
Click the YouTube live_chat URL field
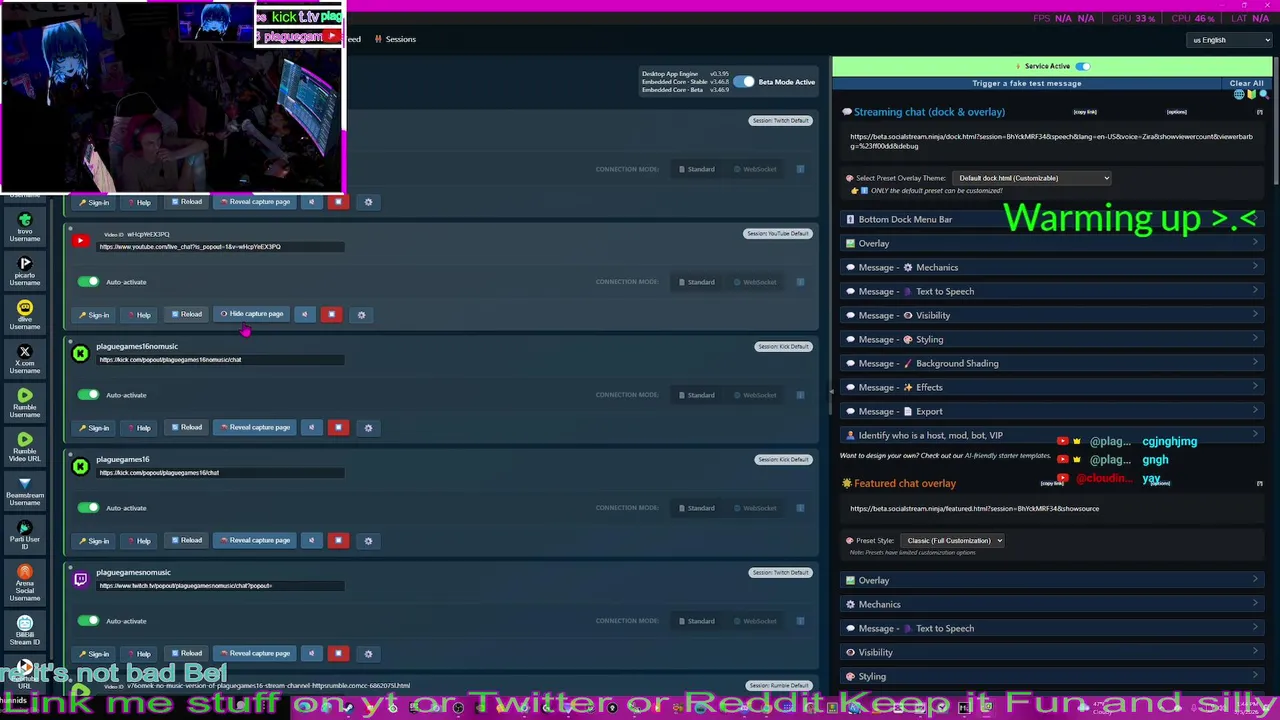tap(220, 247)
